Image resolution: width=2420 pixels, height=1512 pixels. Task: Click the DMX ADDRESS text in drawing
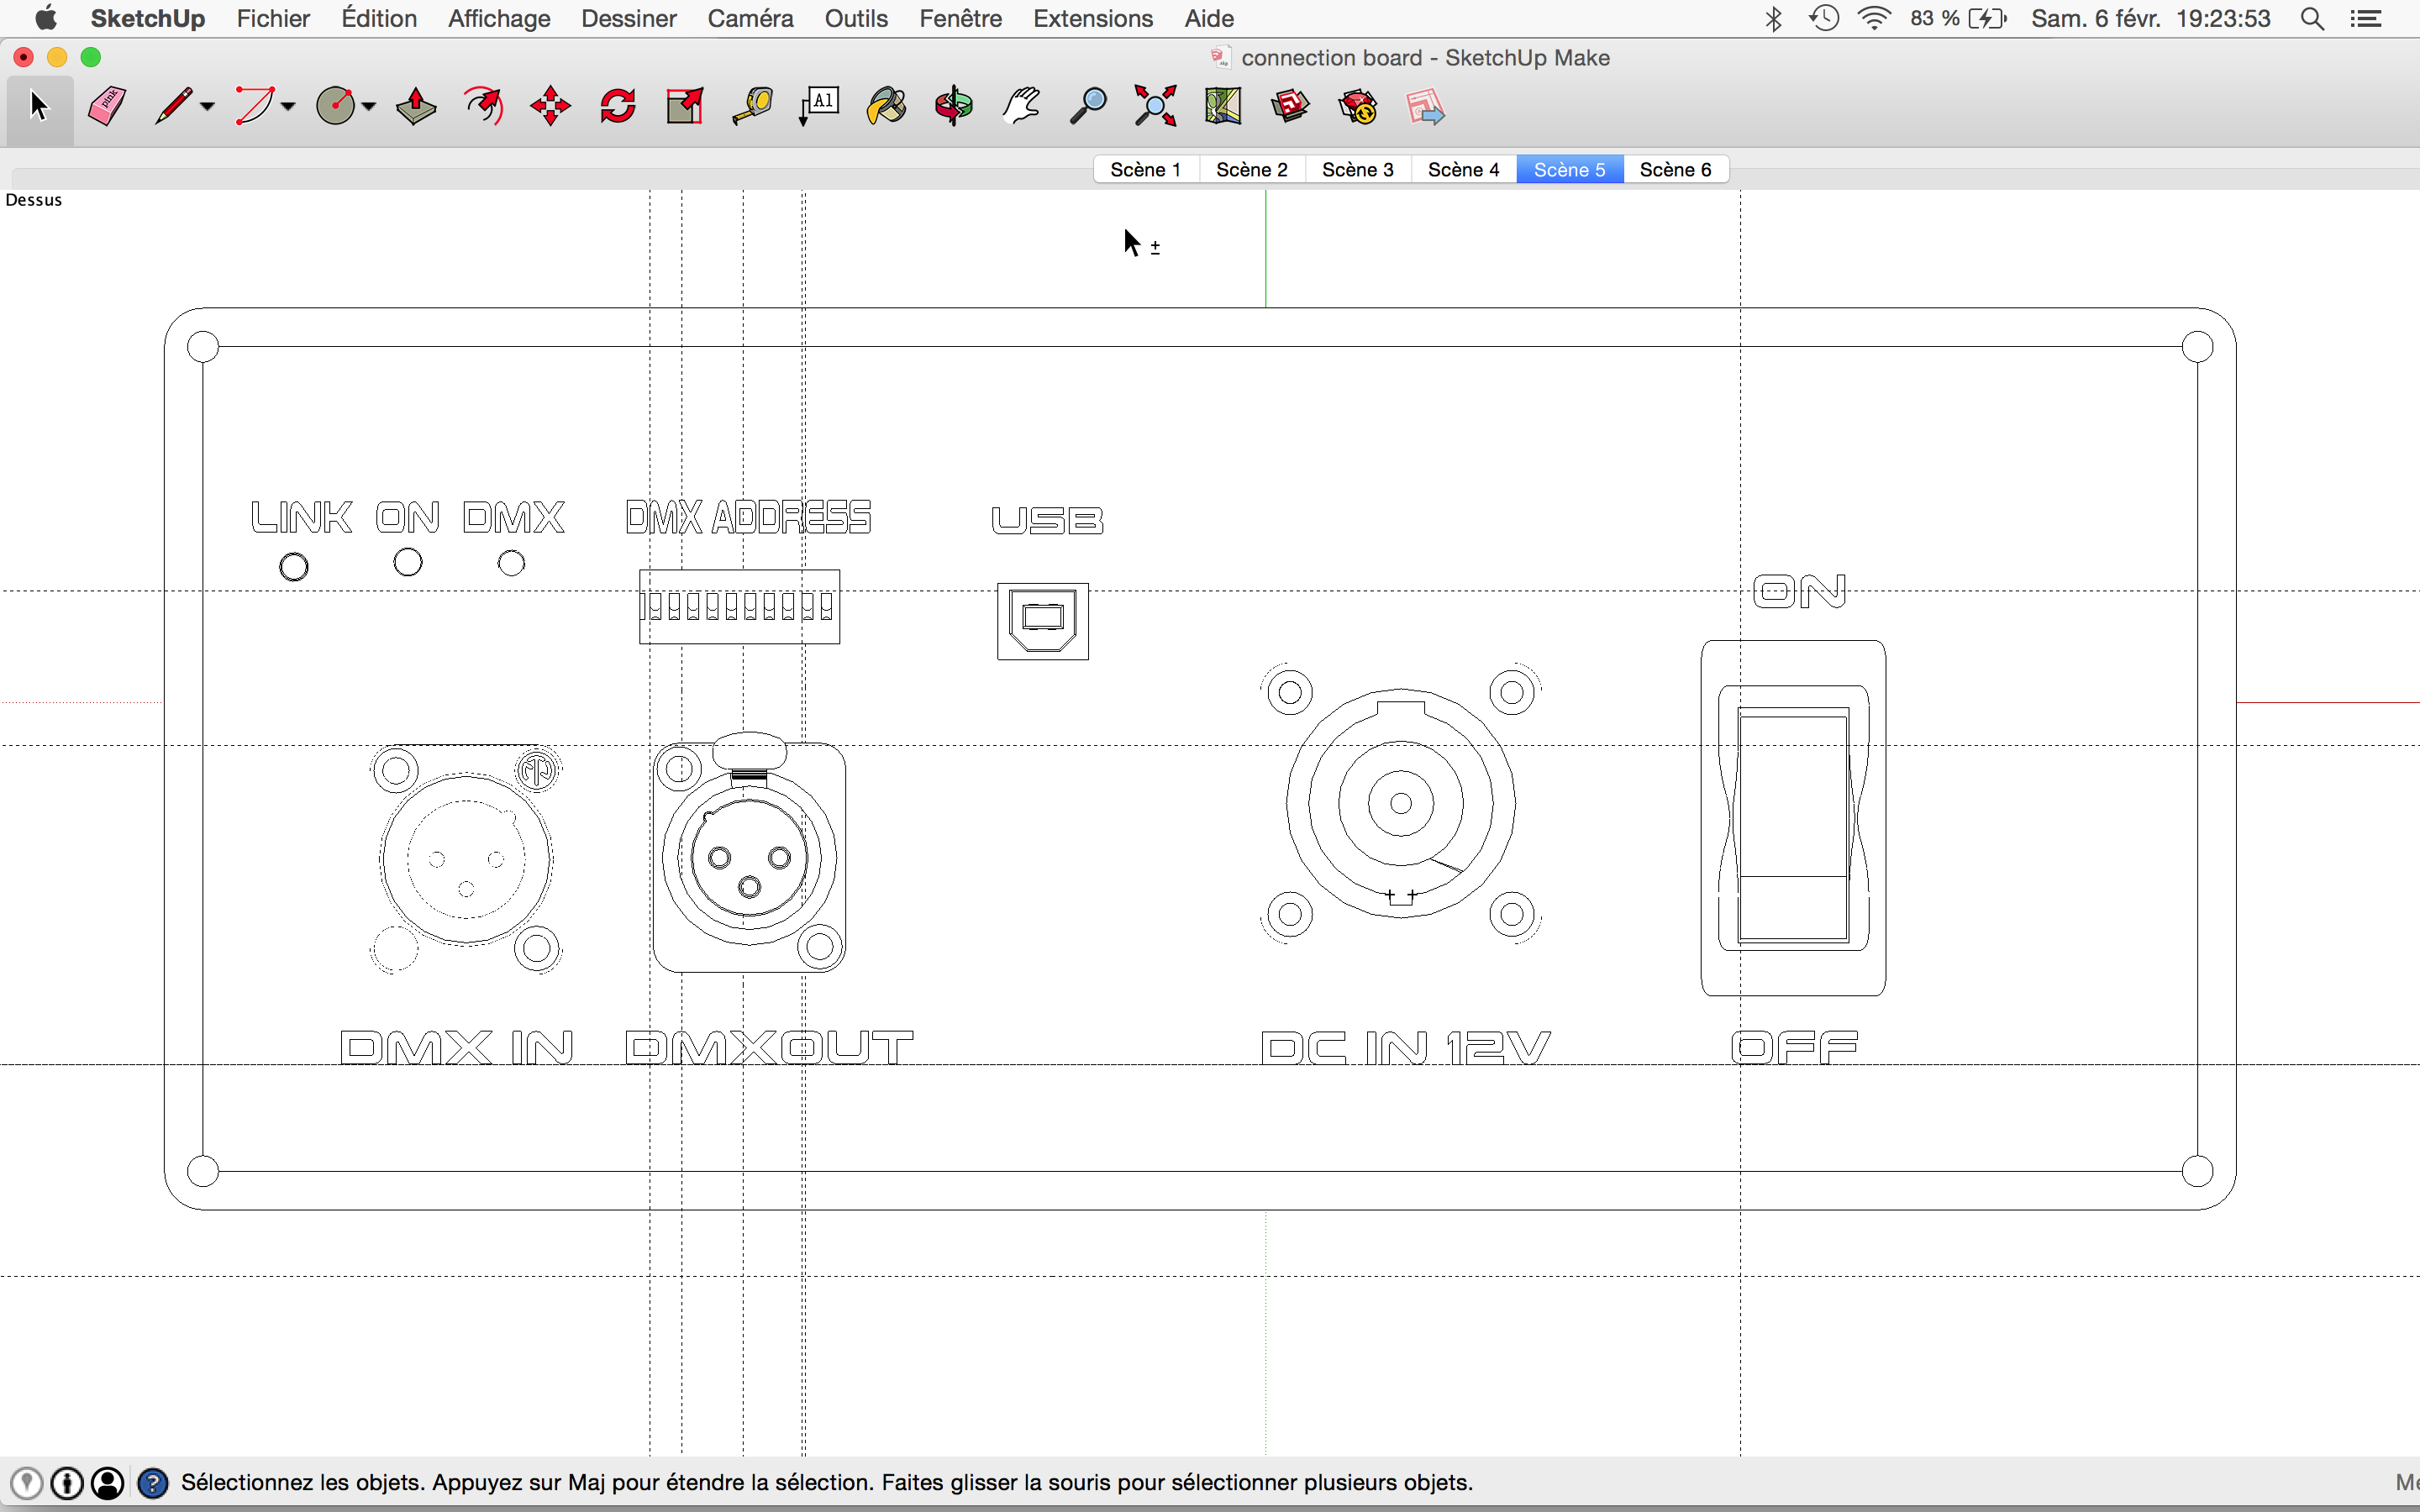point(748,517)
